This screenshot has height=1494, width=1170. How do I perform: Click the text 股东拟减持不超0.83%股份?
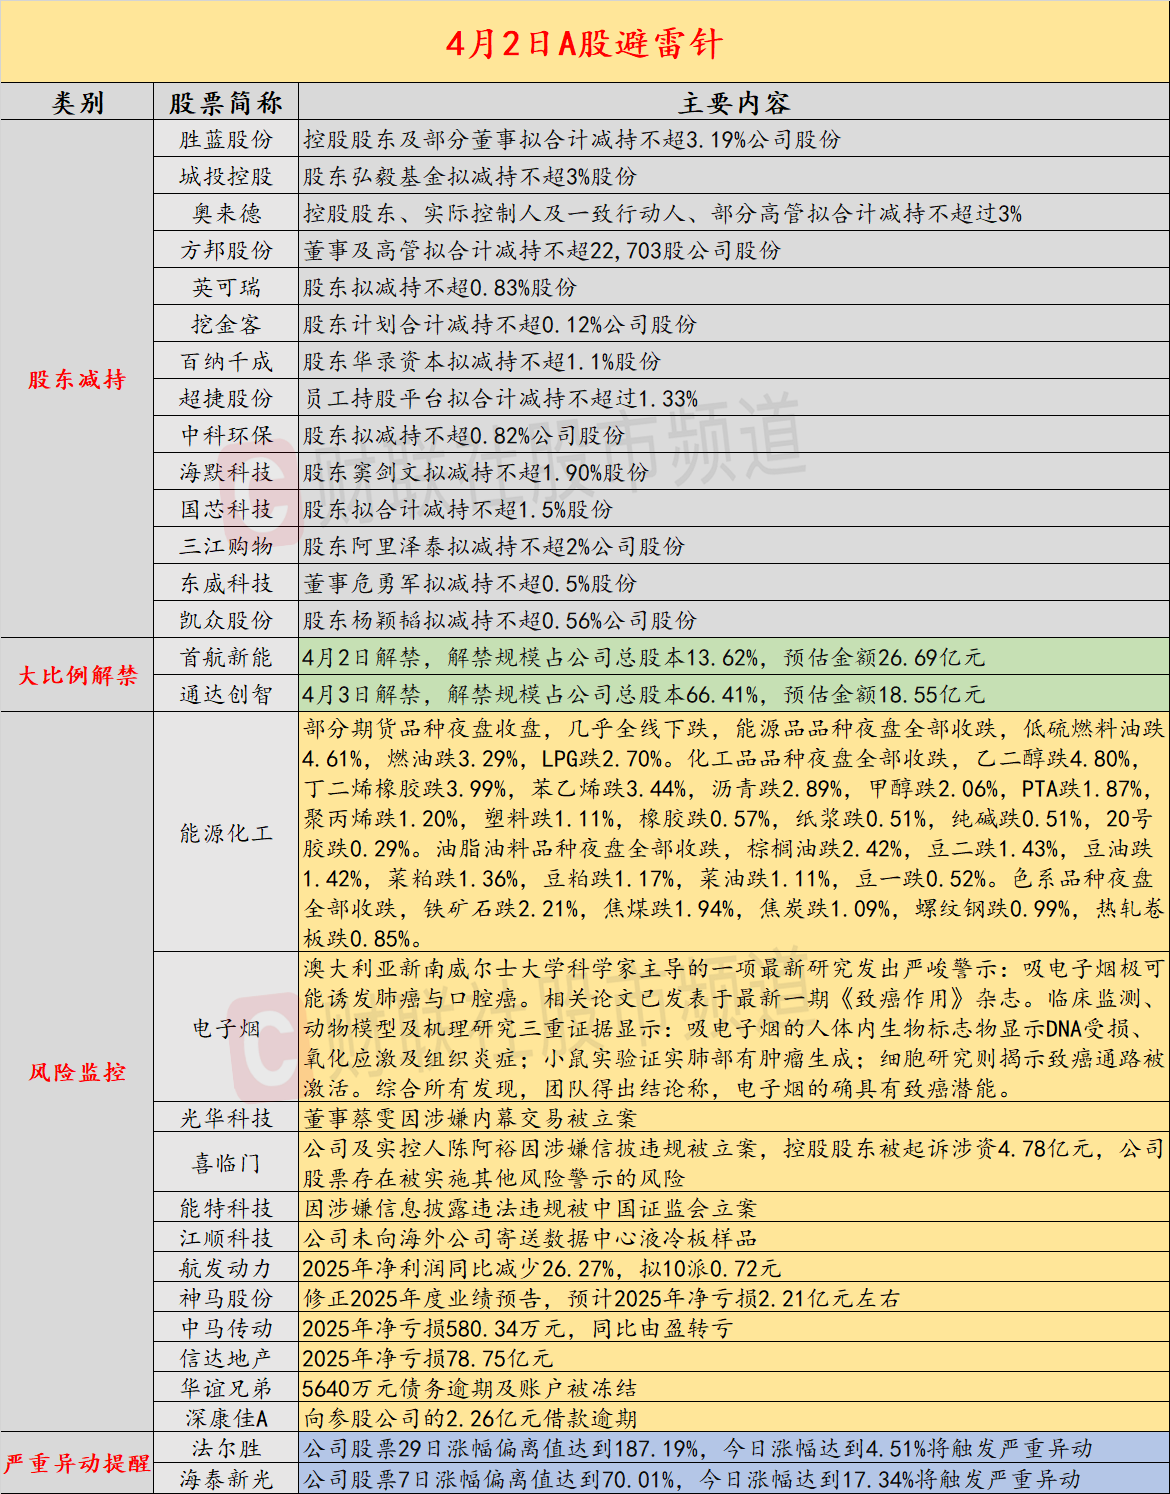coord(440,288)
